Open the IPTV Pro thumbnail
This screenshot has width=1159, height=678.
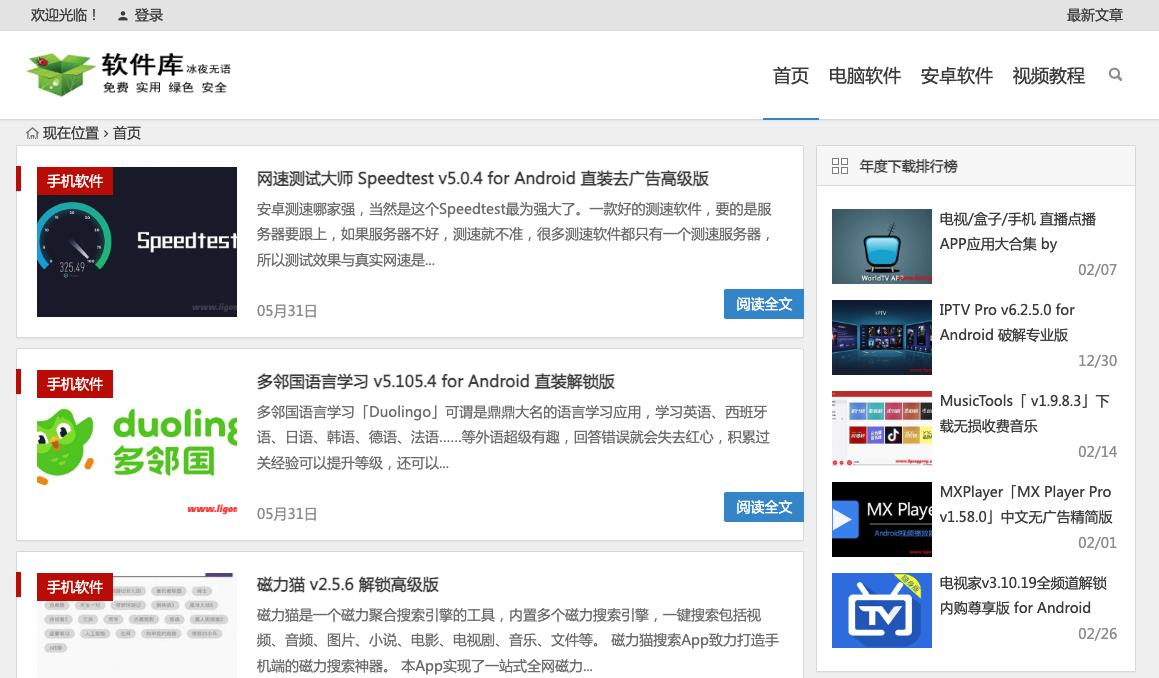click(882, 337)
